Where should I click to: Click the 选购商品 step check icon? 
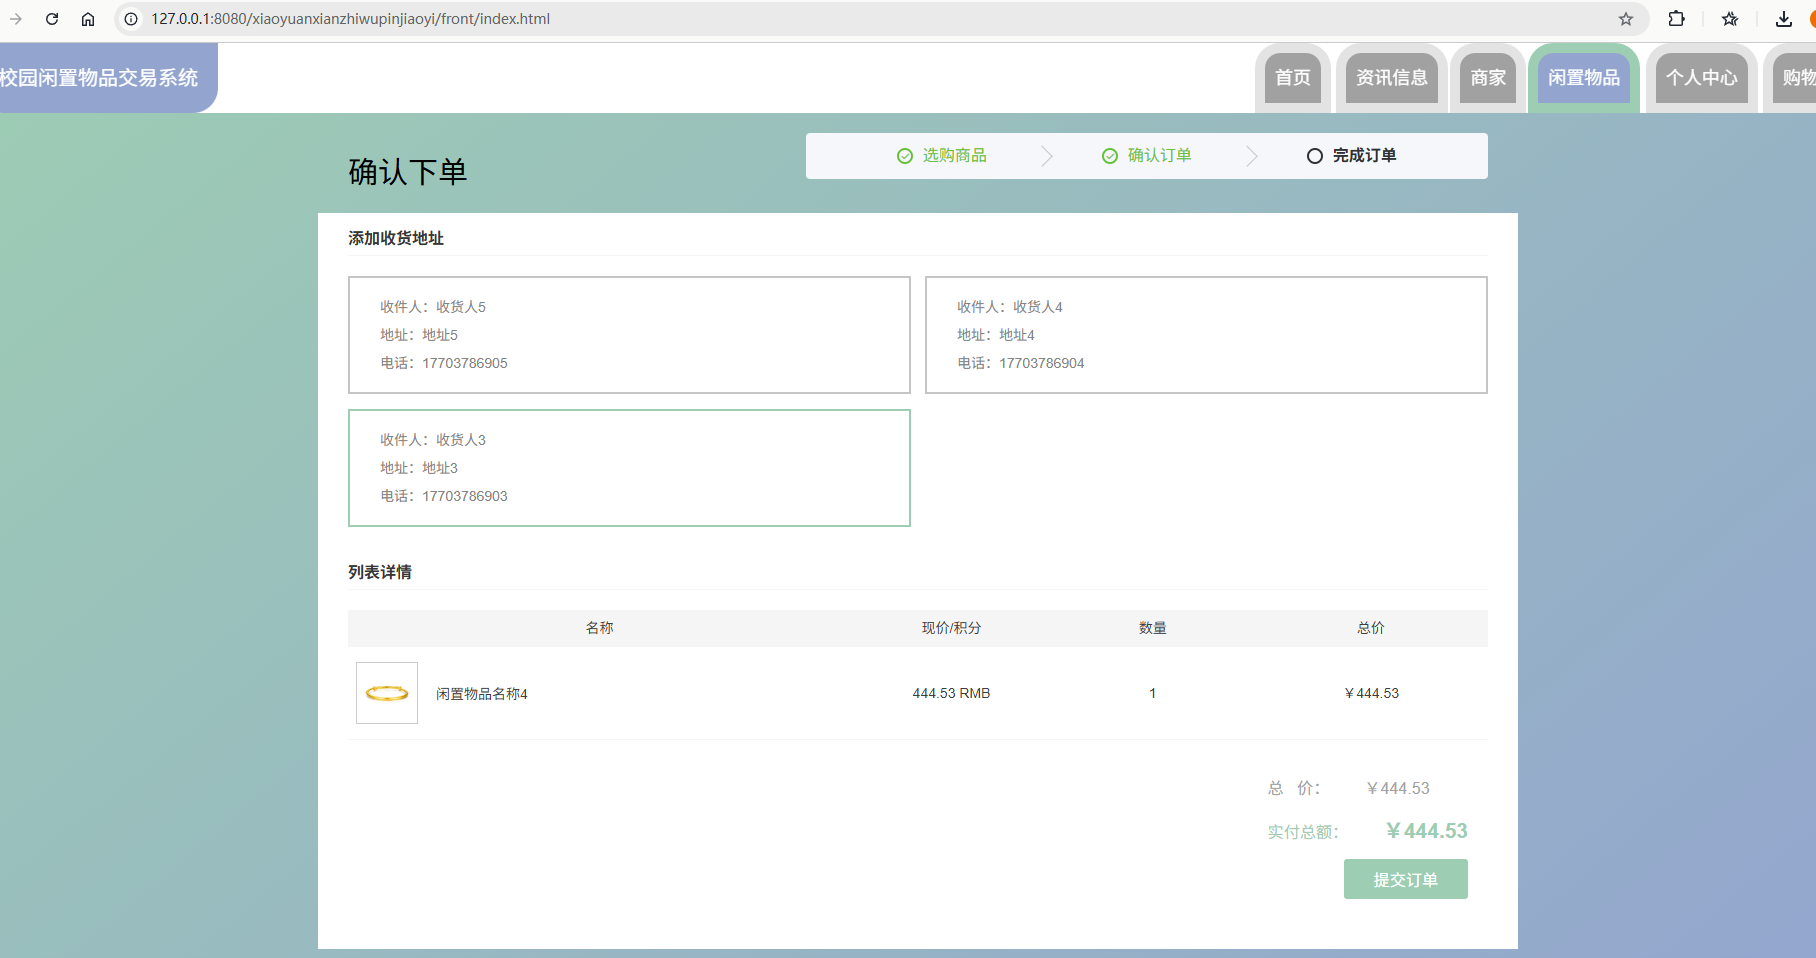(903, 155)
